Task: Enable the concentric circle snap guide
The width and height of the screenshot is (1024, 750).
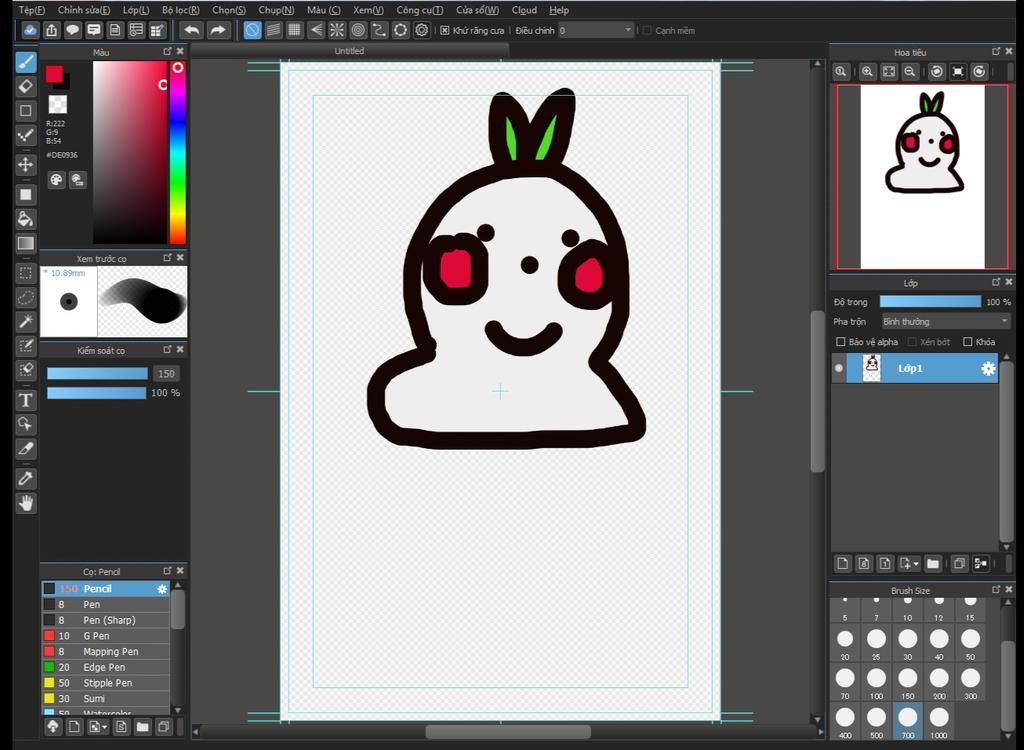Action: point(358,30)
